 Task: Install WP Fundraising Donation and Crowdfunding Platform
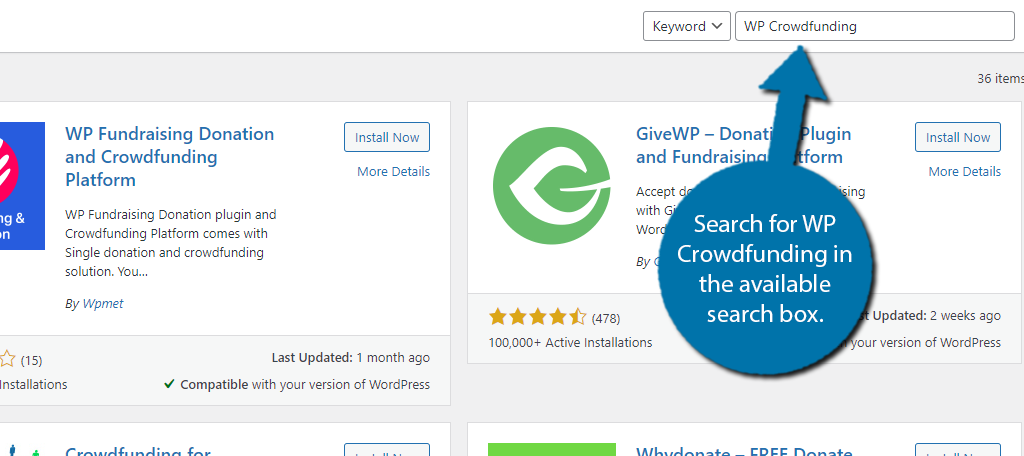coord(387,137)
